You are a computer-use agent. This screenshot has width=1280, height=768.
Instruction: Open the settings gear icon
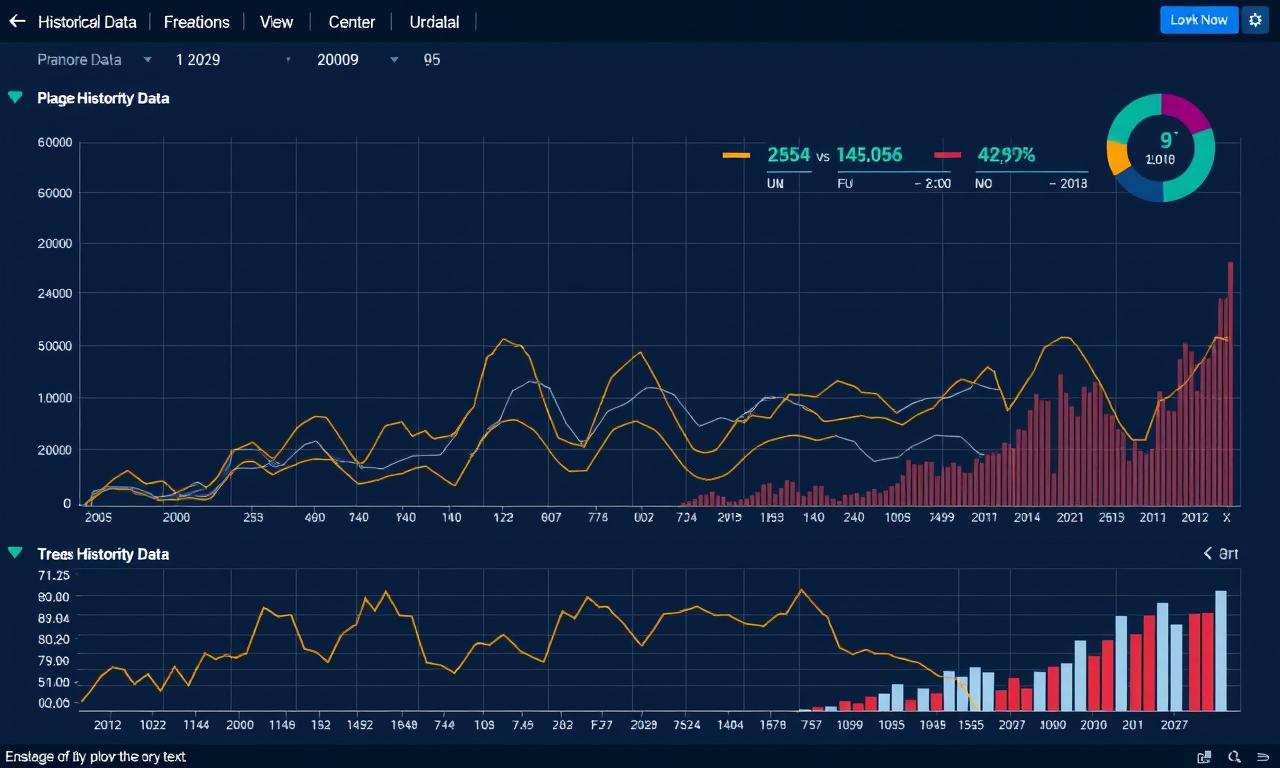pyautogui.click(x=1255, y=20)
